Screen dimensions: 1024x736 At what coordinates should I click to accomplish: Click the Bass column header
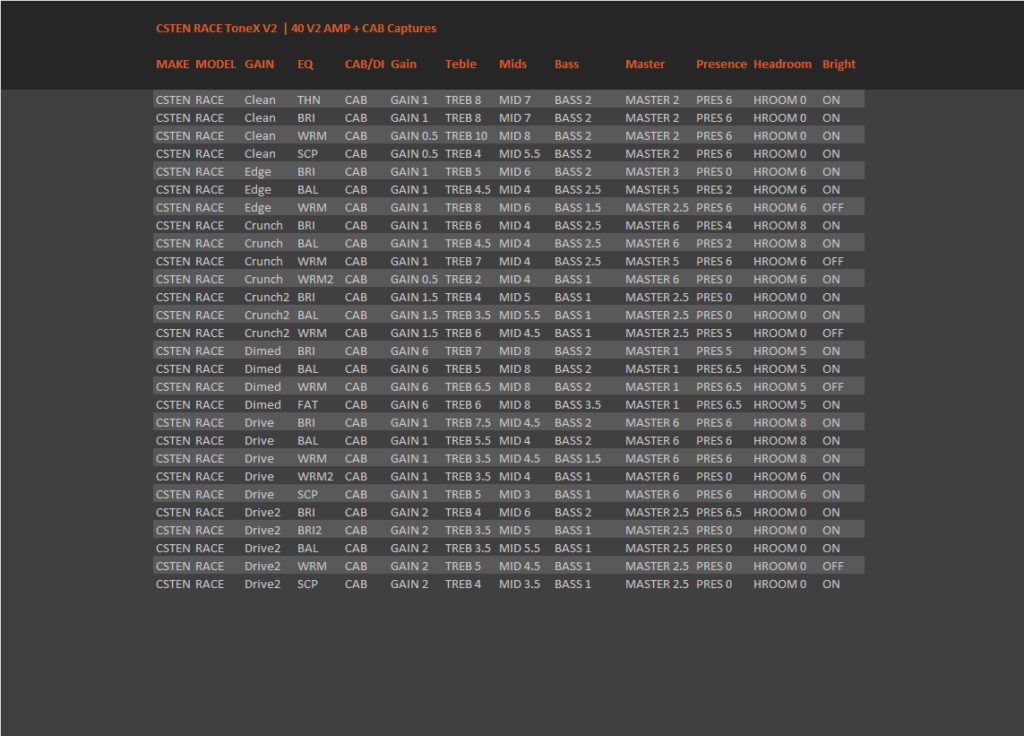pyautogui.click(x=566, y=64)
